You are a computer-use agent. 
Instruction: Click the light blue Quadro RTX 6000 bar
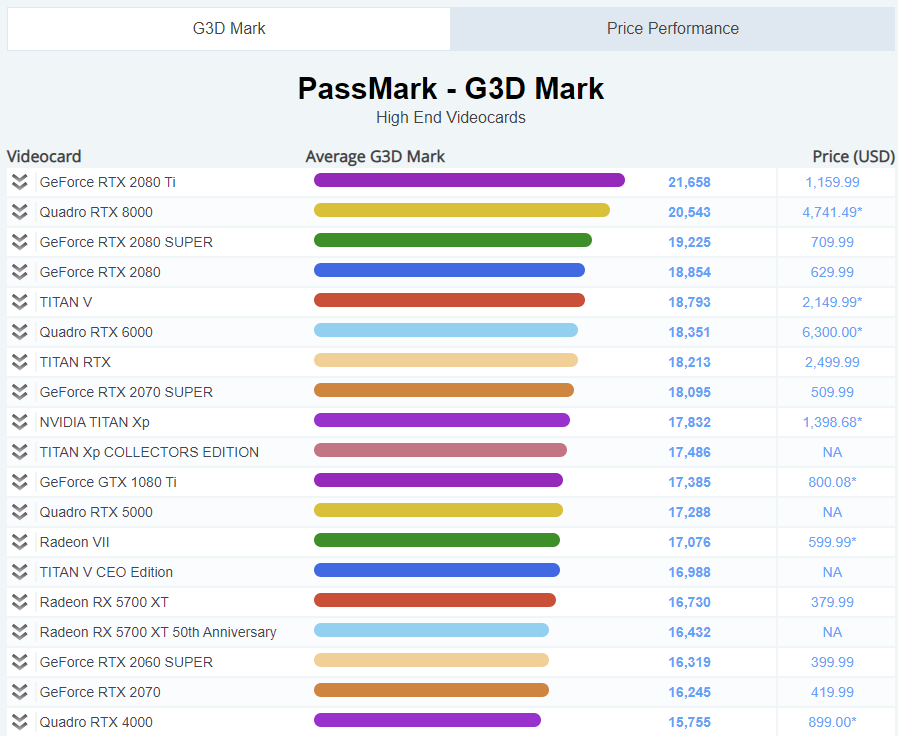(446, 330)
